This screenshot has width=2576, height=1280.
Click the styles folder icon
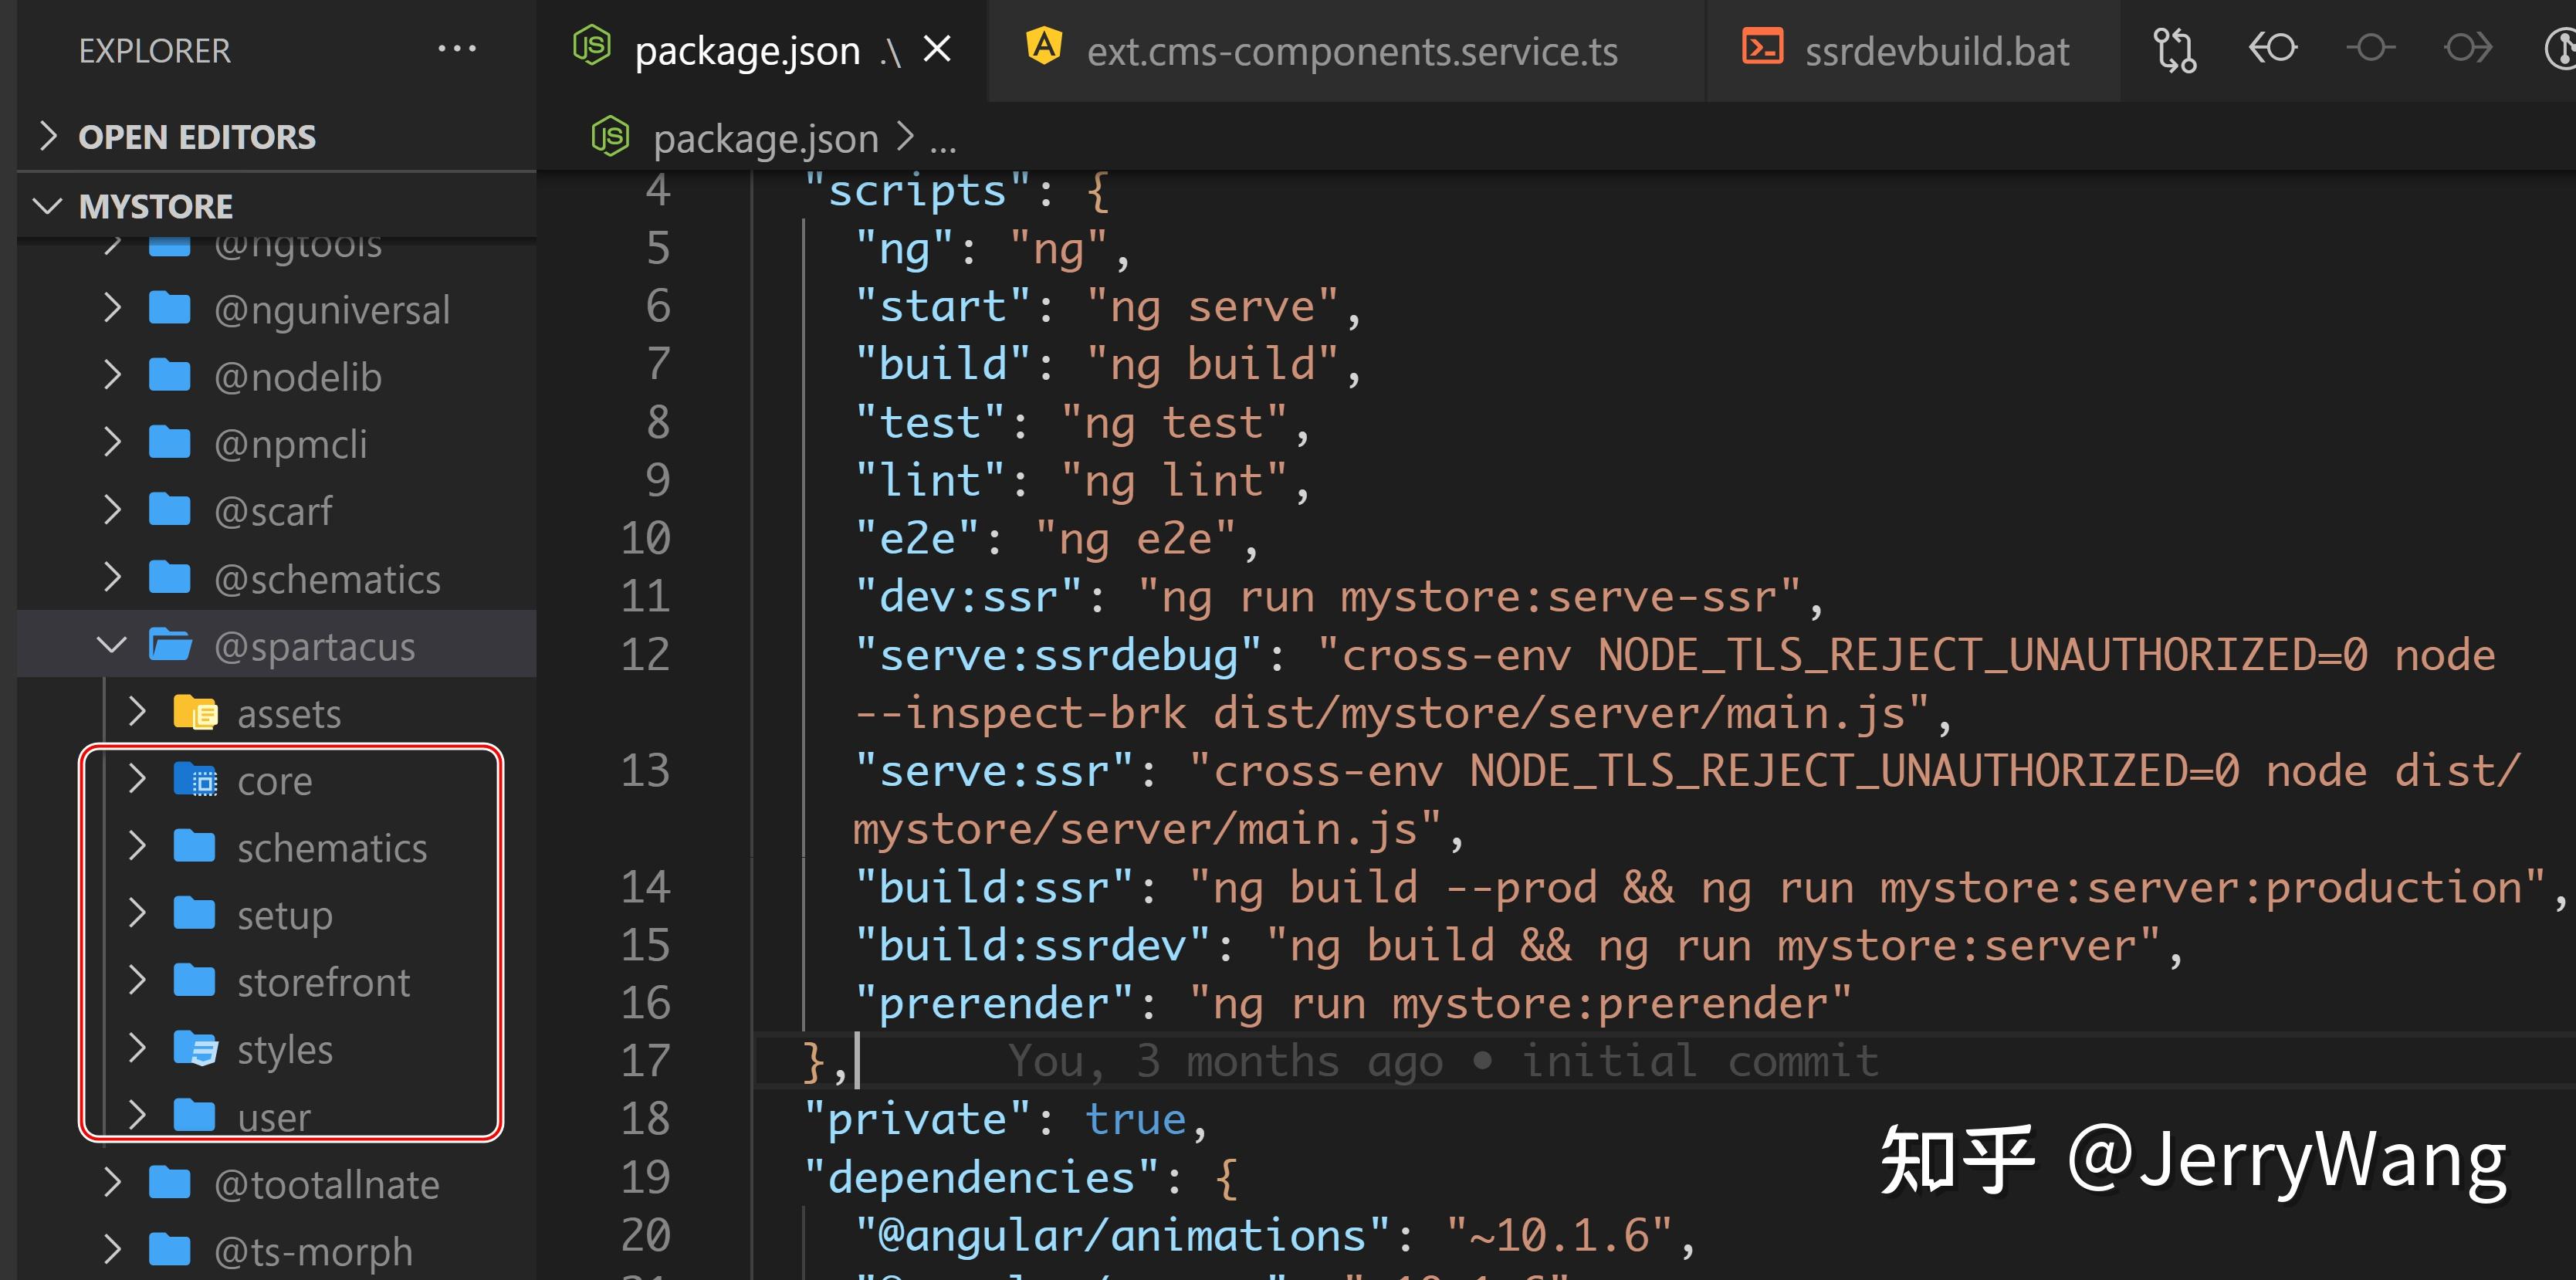pyautogui.click(x=195, y=1048)
